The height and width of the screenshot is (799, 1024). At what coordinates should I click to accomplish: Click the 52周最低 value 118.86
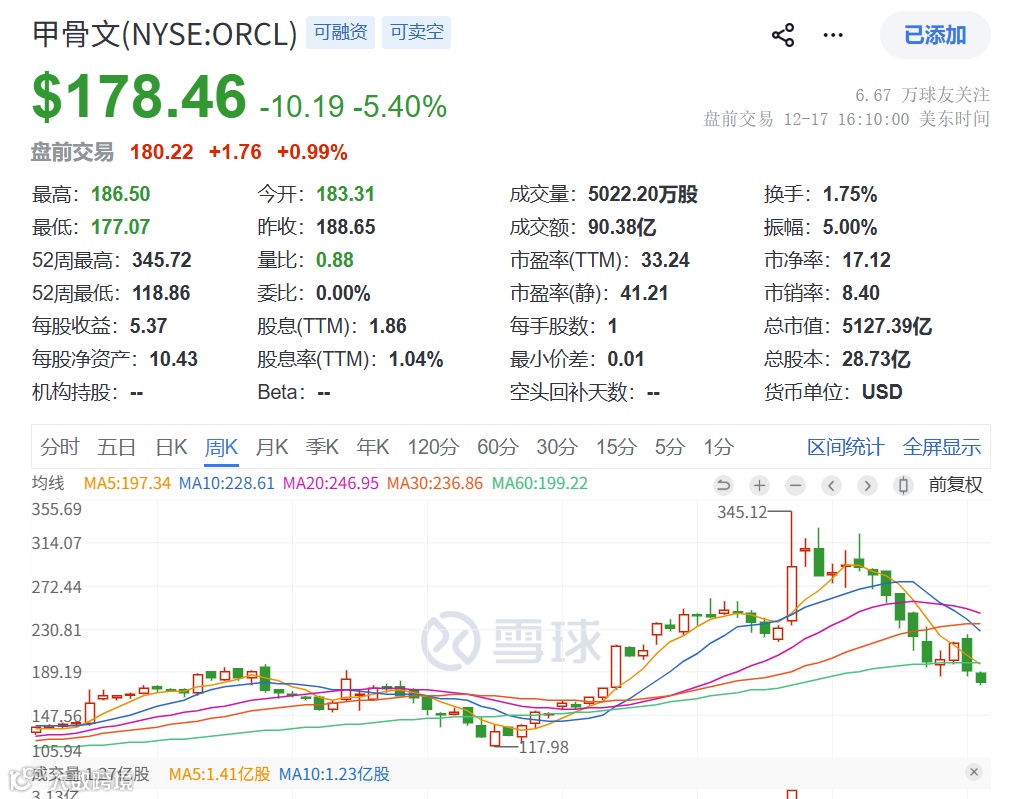pyautogui.click(x=161, y=293)
